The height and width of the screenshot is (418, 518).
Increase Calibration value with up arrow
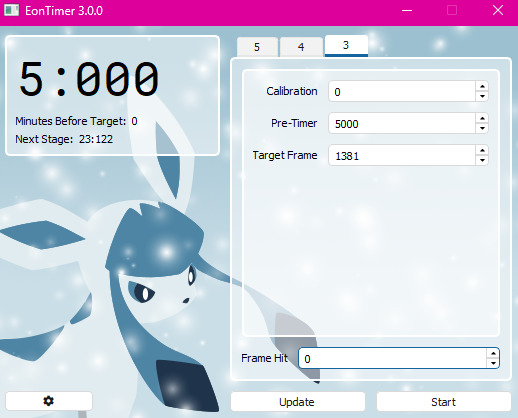pyautogui.click(x=482, y=86)
